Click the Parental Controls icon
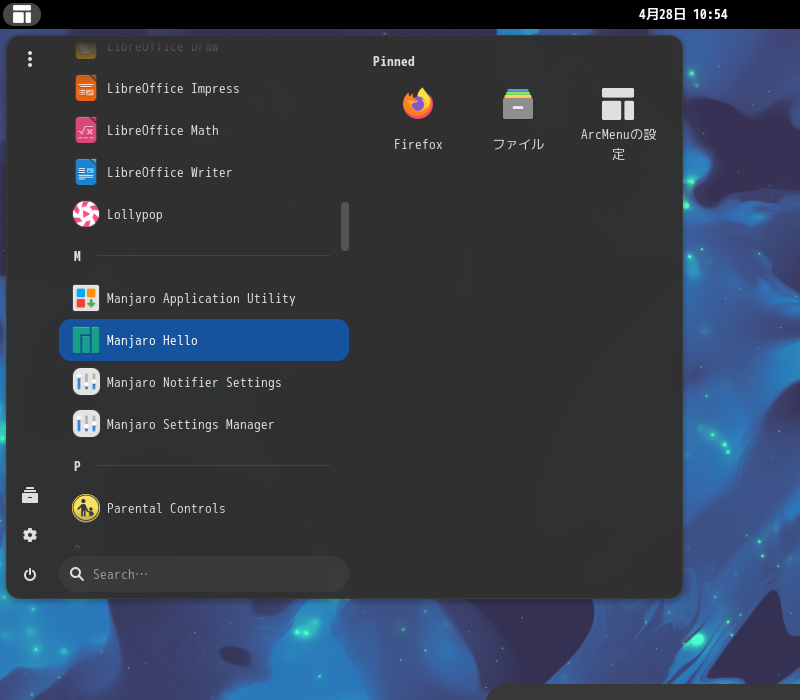 (86, 508)
